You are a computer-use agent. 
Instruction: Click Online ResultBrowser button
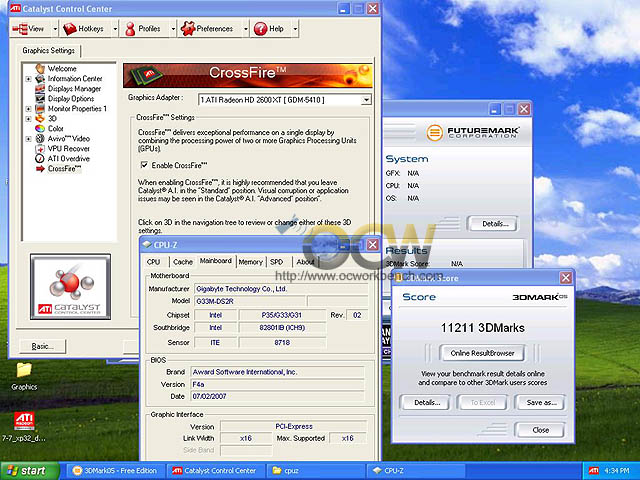(482, 353)
